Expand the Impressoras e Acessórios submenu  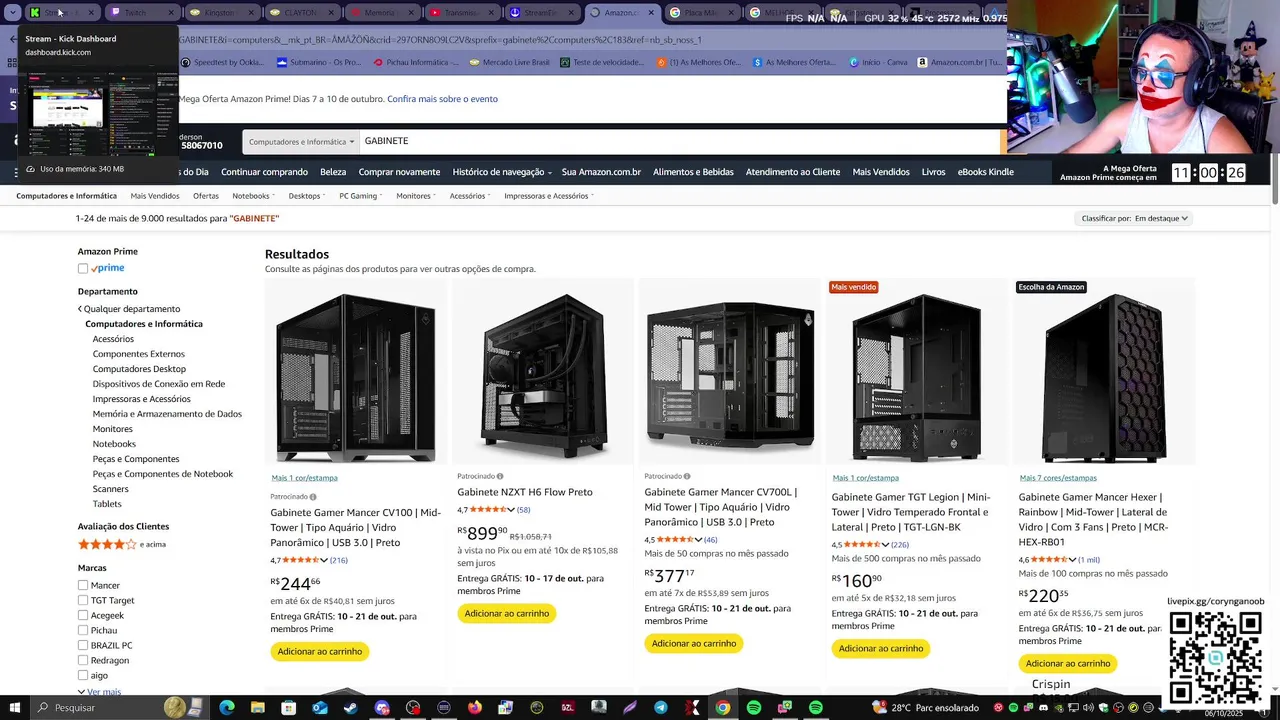tap(549, 196)
